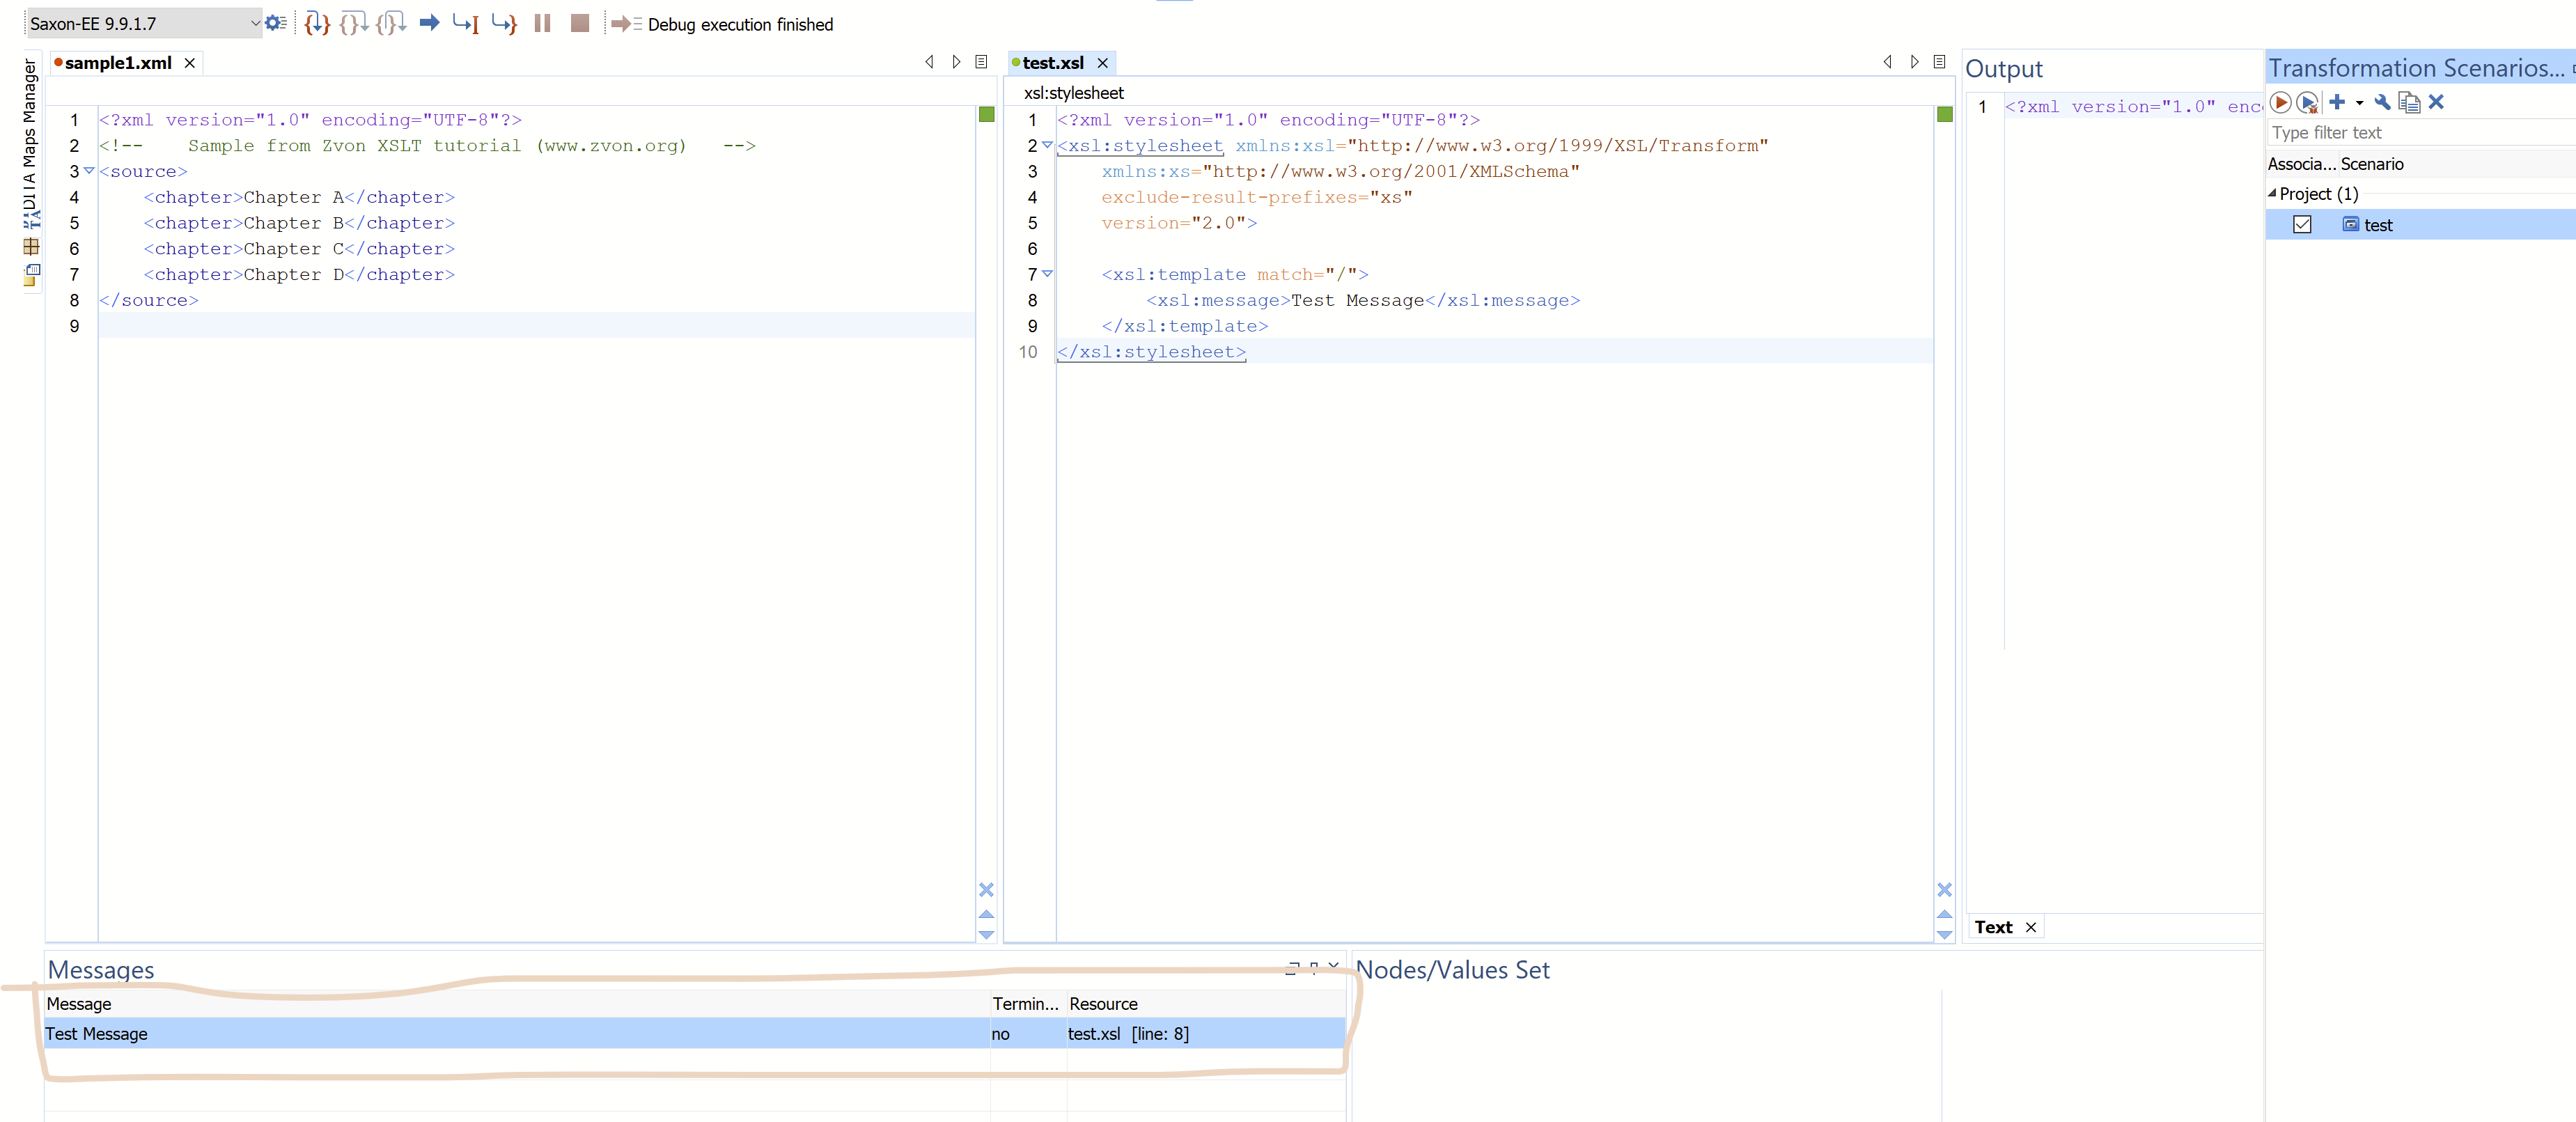Click grid icon in left sidebar
The image size is (2576, 1122).
[x=31, y=246]
